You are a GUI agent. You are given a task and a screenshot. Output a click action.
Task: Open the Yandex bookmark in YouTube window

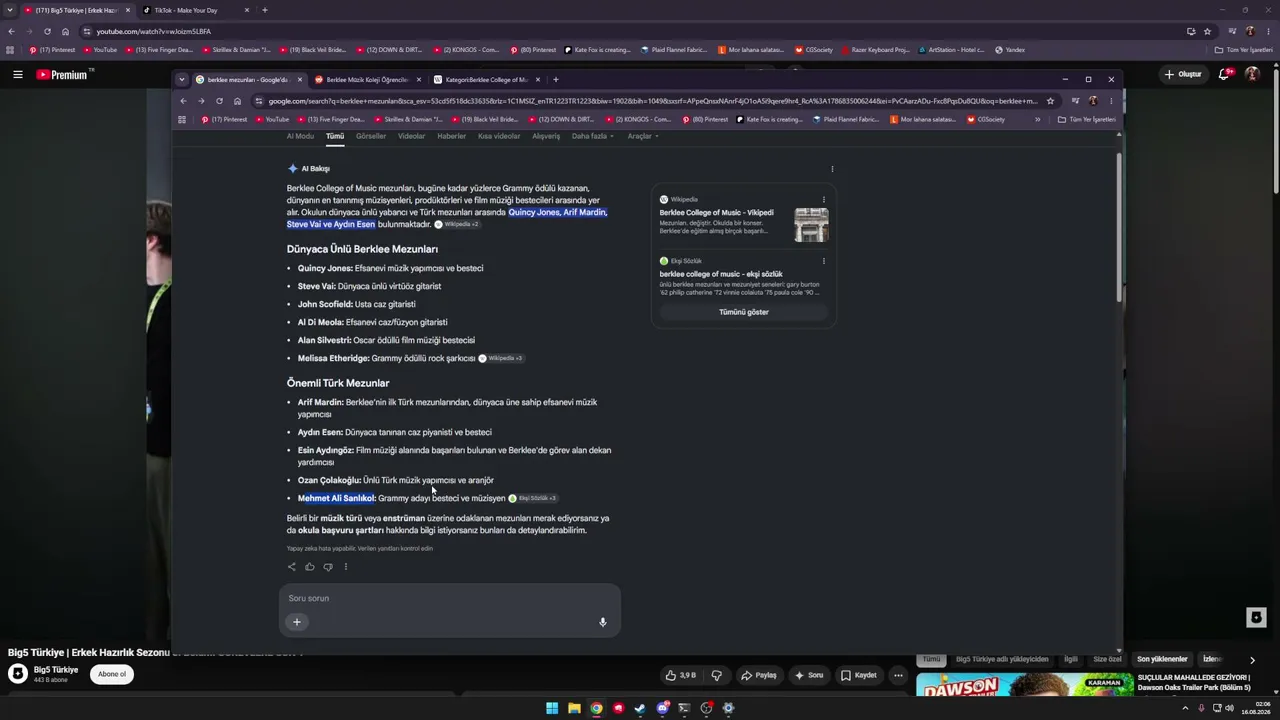(1010, 50)
